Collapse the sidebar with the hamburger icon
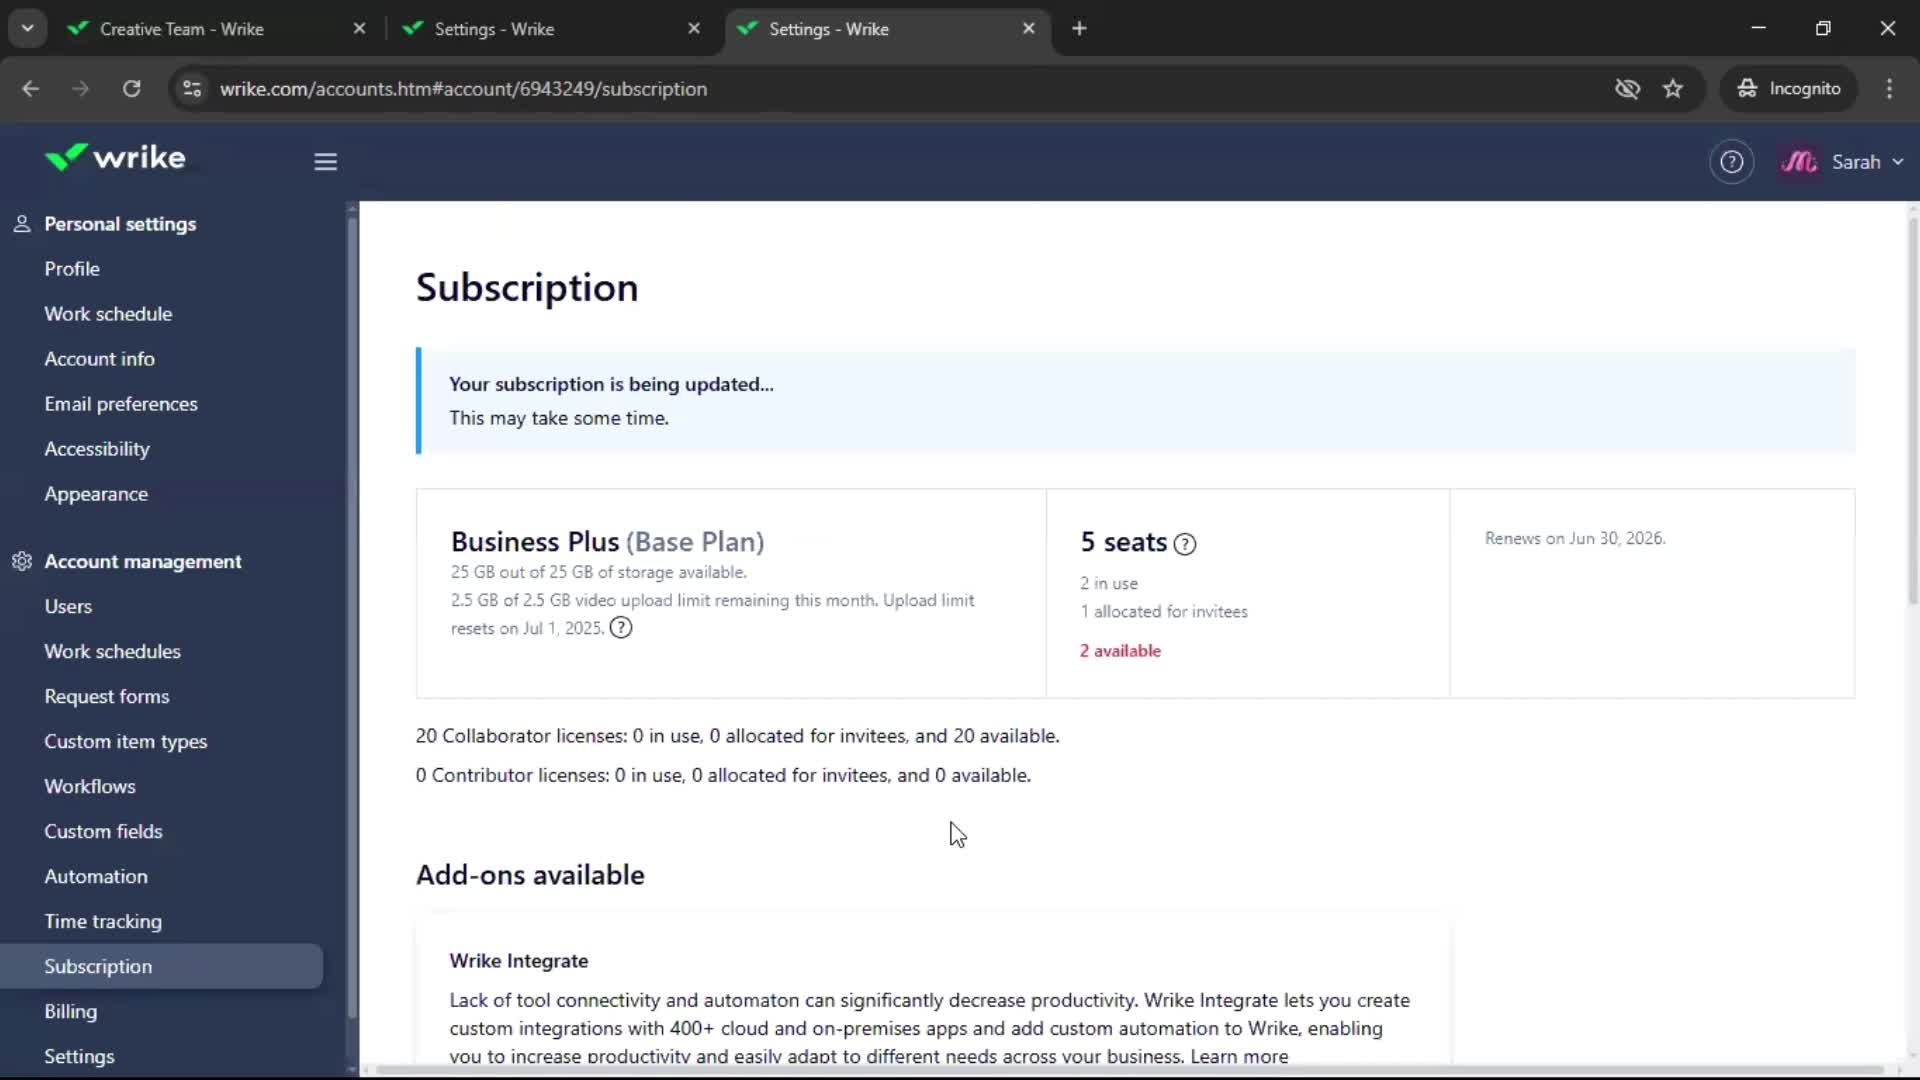Screen dimensions: 1920x1080 [325, 162]
